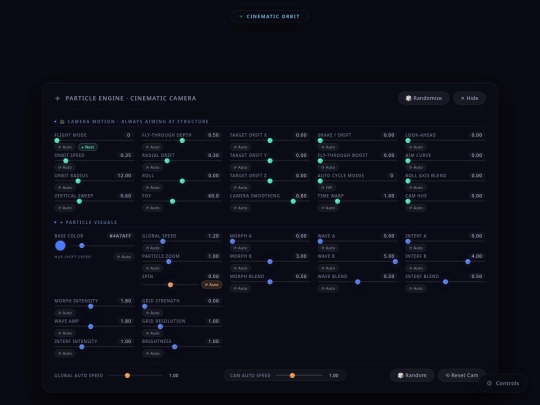Click the Wave B slider handle
This screenshot has height=405, width=540.
tap(395, 262)
